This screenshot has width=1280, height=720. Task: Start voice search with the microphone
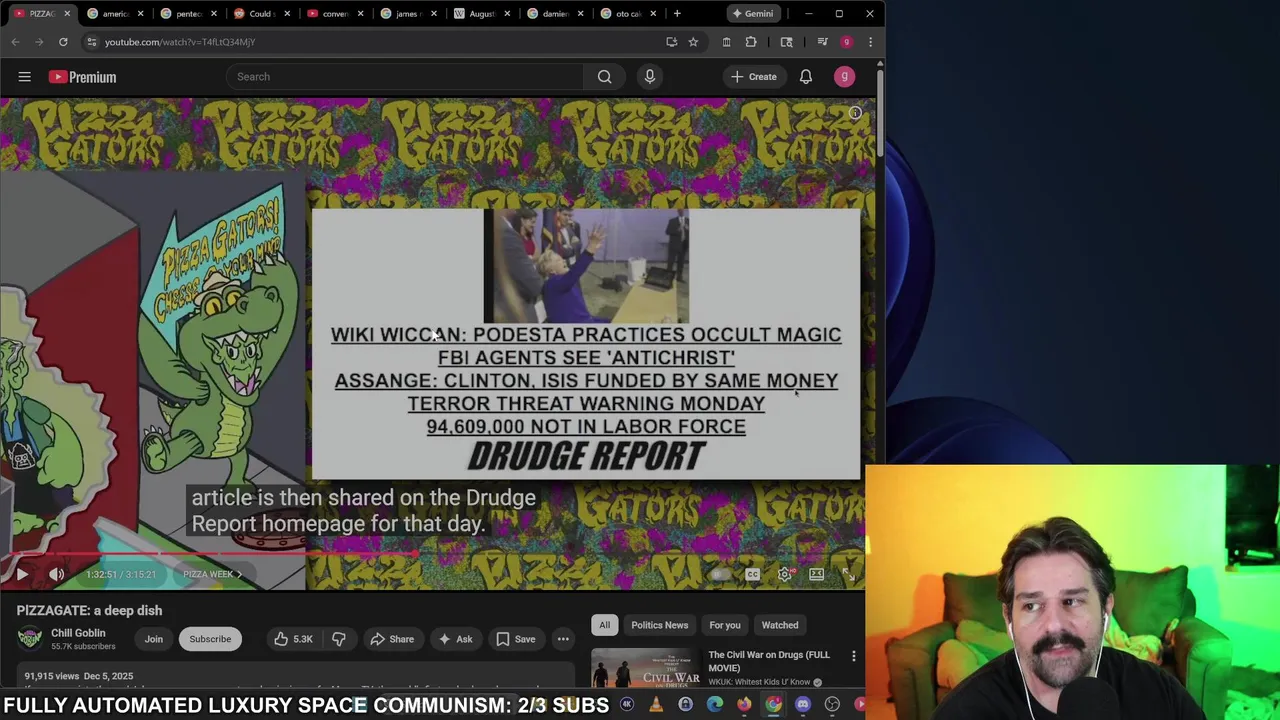point(649,77)
